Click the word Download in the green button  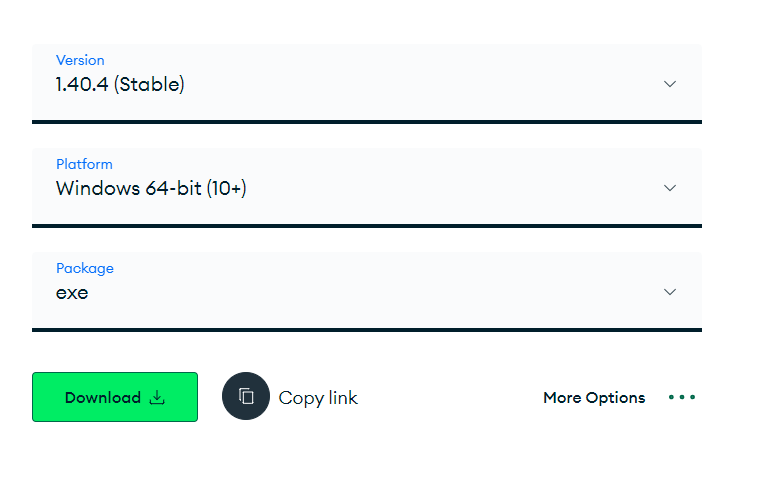pyautogui.click(x=102, y=397)
